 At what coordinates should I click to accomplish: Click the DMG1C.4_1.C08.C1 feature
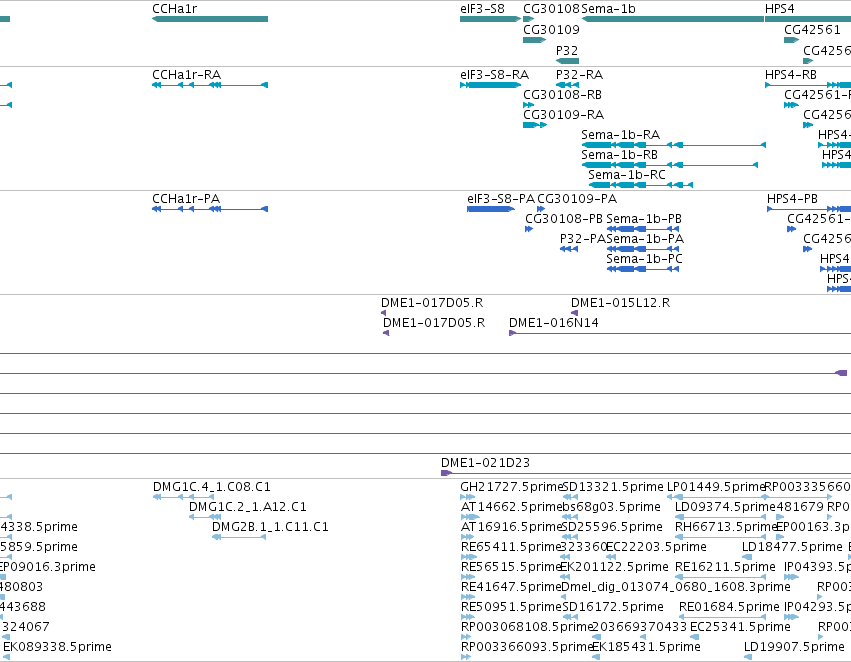point(183,497)
